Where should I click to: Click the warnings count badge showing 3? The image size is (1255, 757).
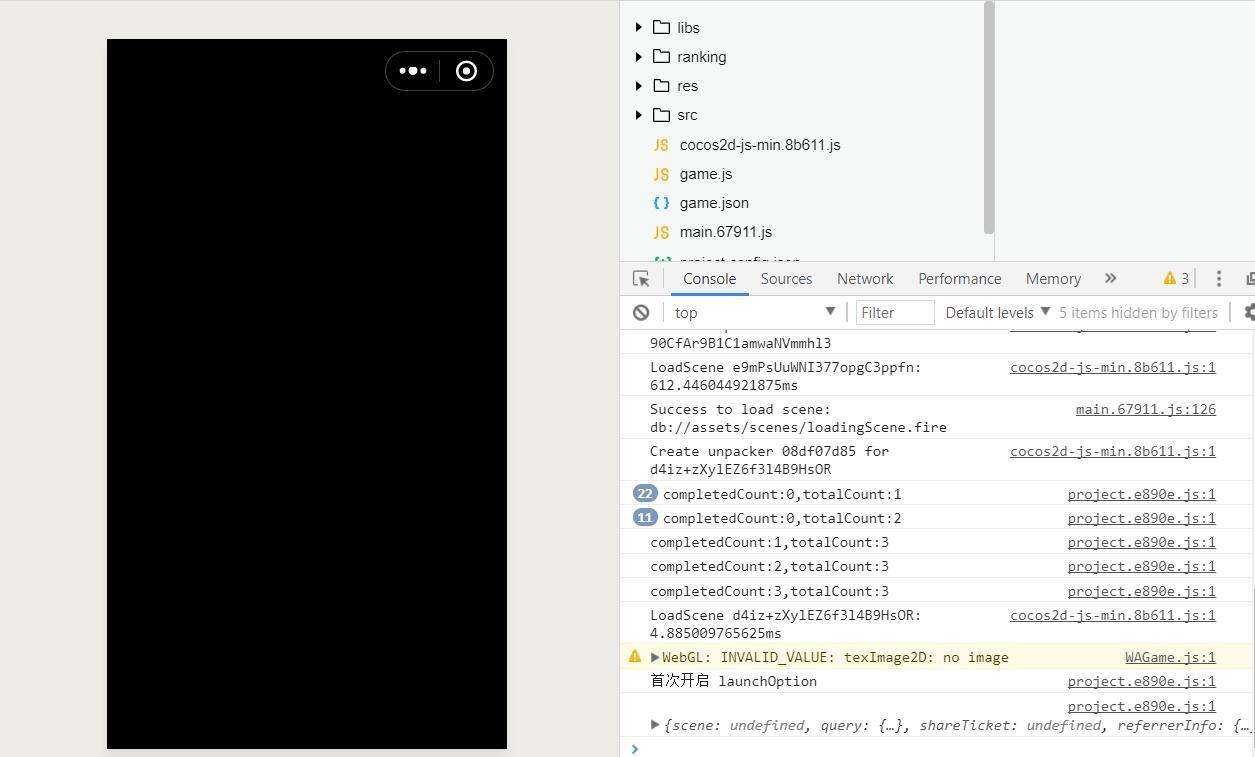tap(1176, 279)
